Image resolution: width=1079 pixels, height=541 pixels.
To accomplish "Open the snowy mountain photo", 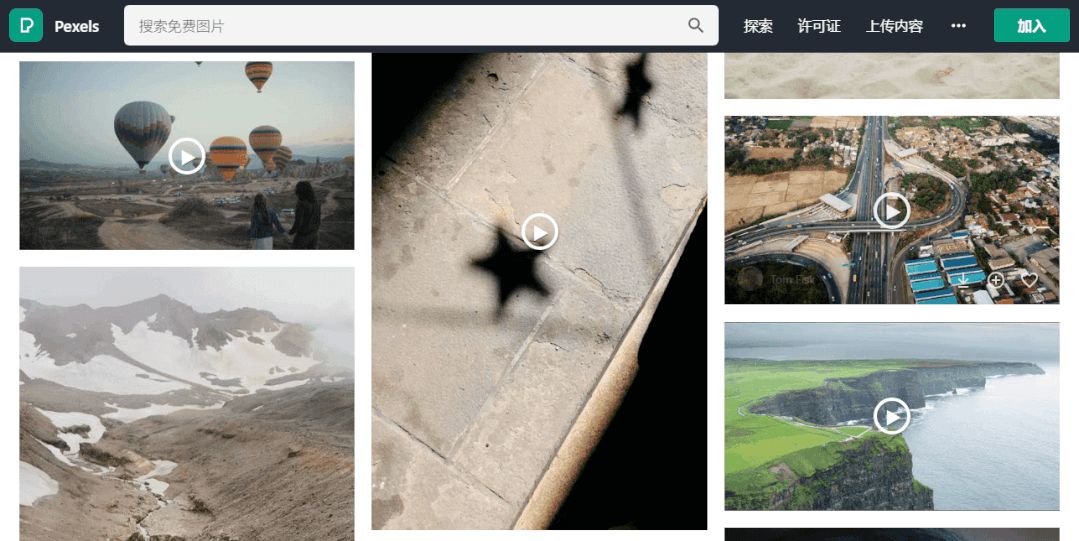I will 187,404.
